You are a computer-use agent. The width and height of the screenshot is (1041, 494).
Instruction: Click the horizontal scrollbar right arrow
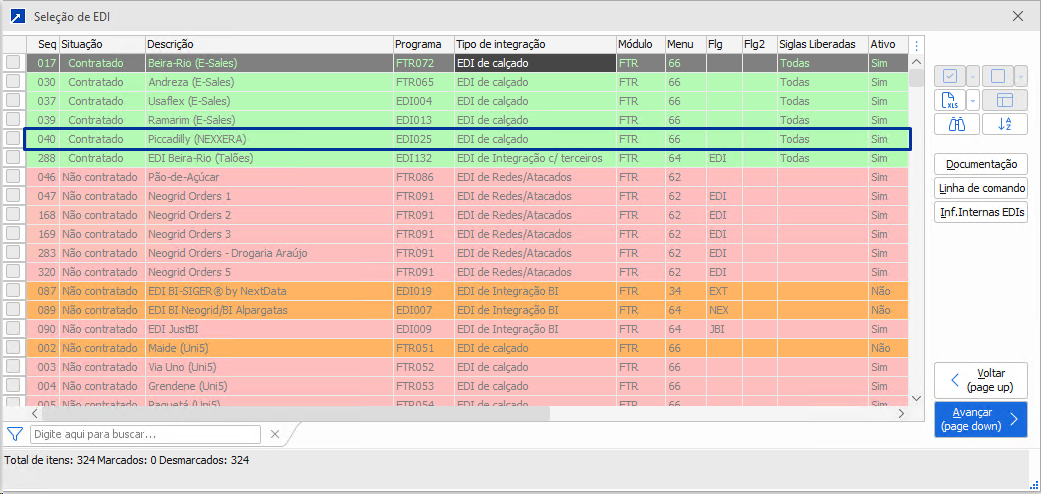(x=901, y=413)
